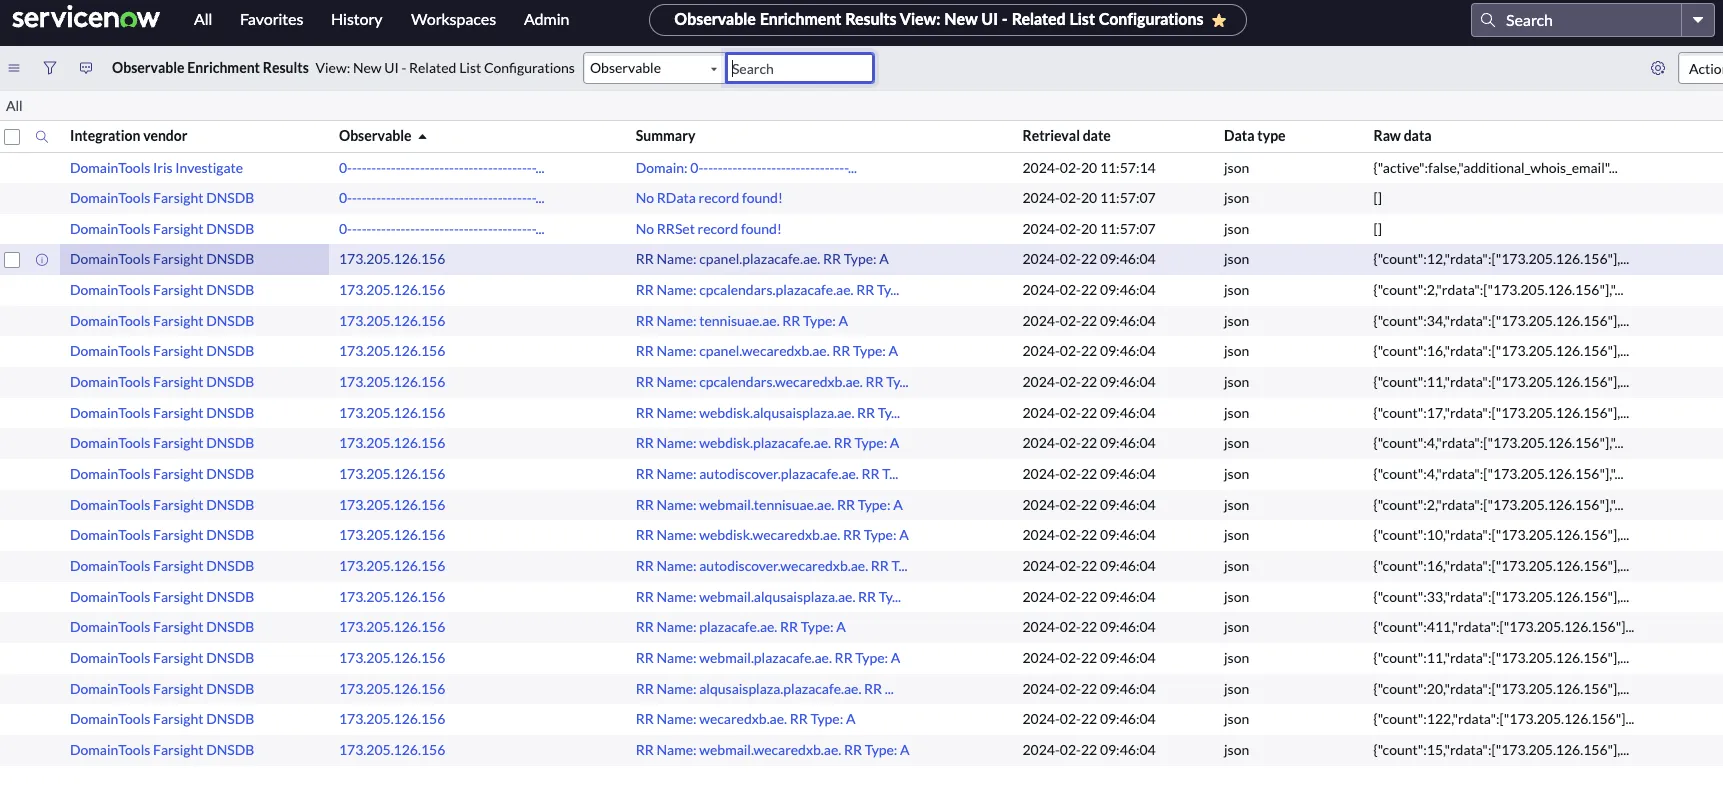1723x790 pixels.
Task: Open RR Name: autodiscover.plazacafe.ae summary
Action: point(767,474)
